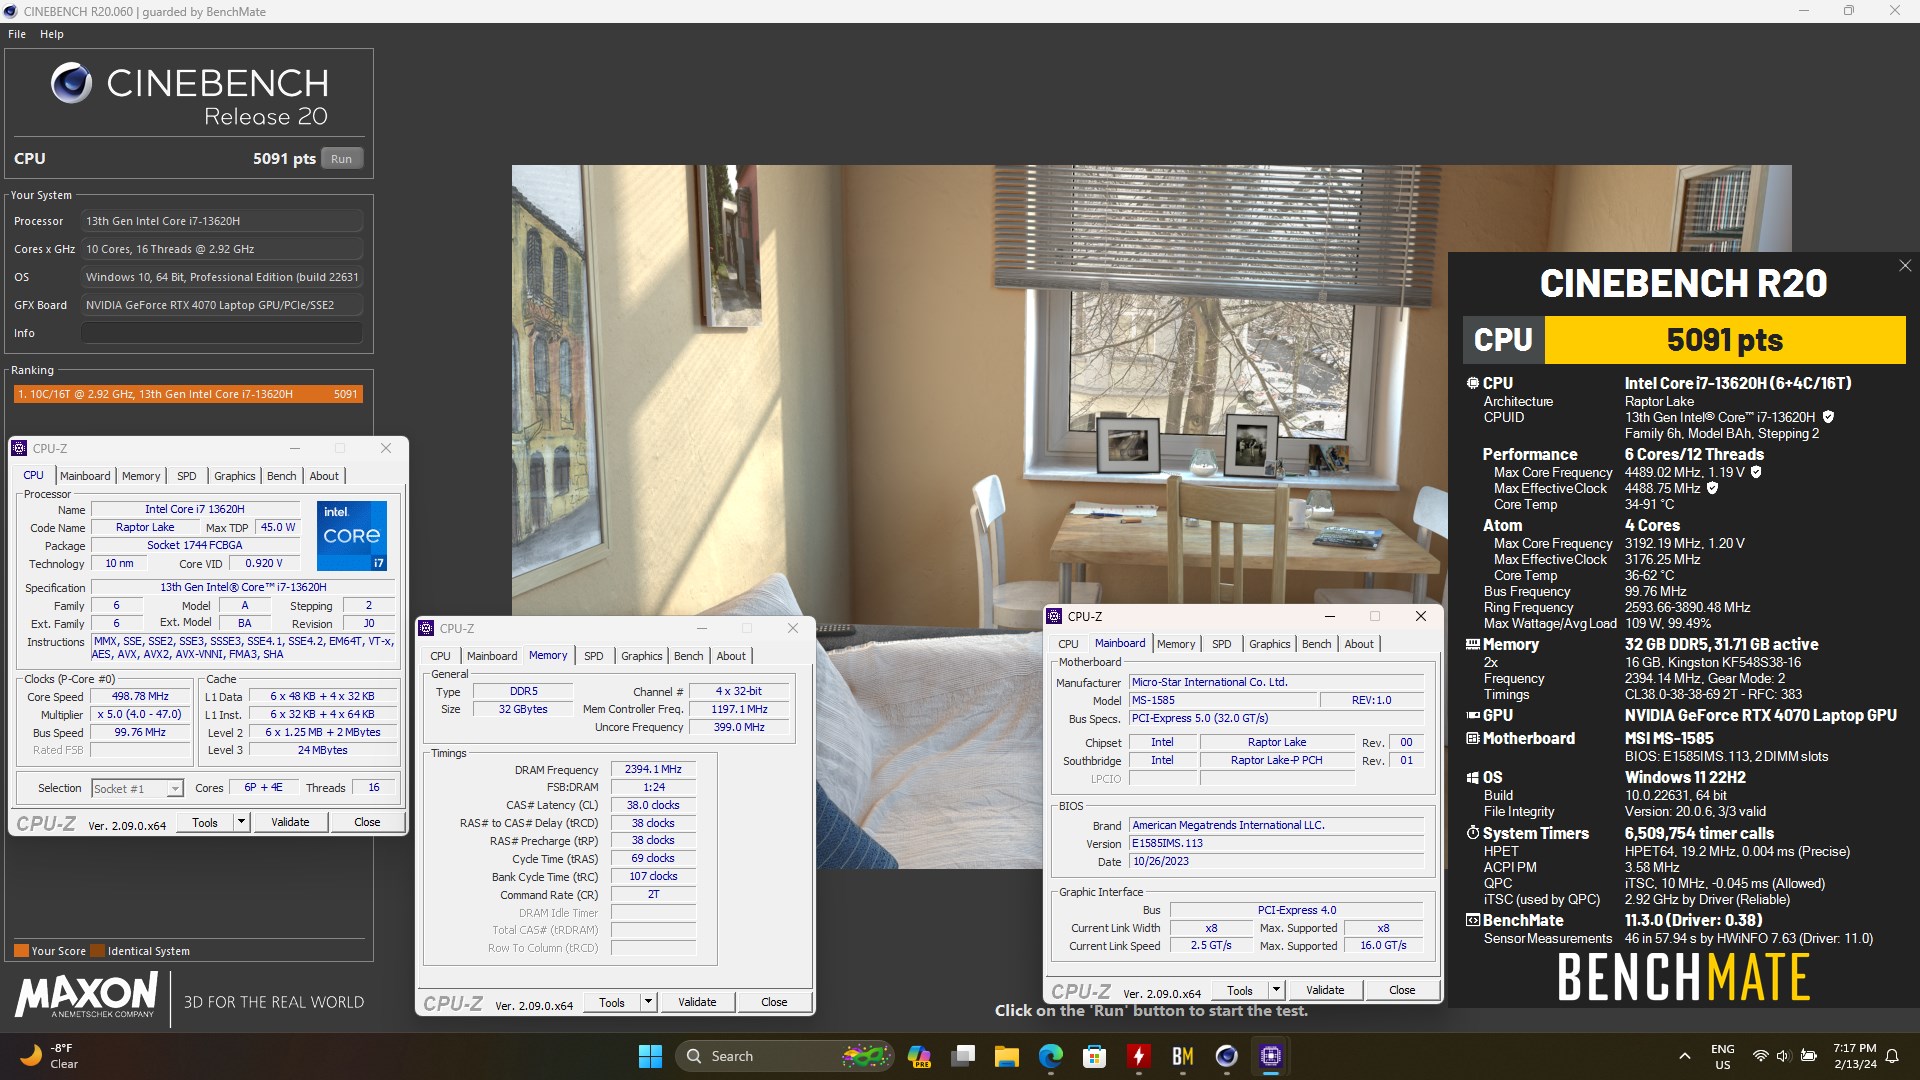Click Validate in the Mainboard CPU-Z window

point(1325,990)
